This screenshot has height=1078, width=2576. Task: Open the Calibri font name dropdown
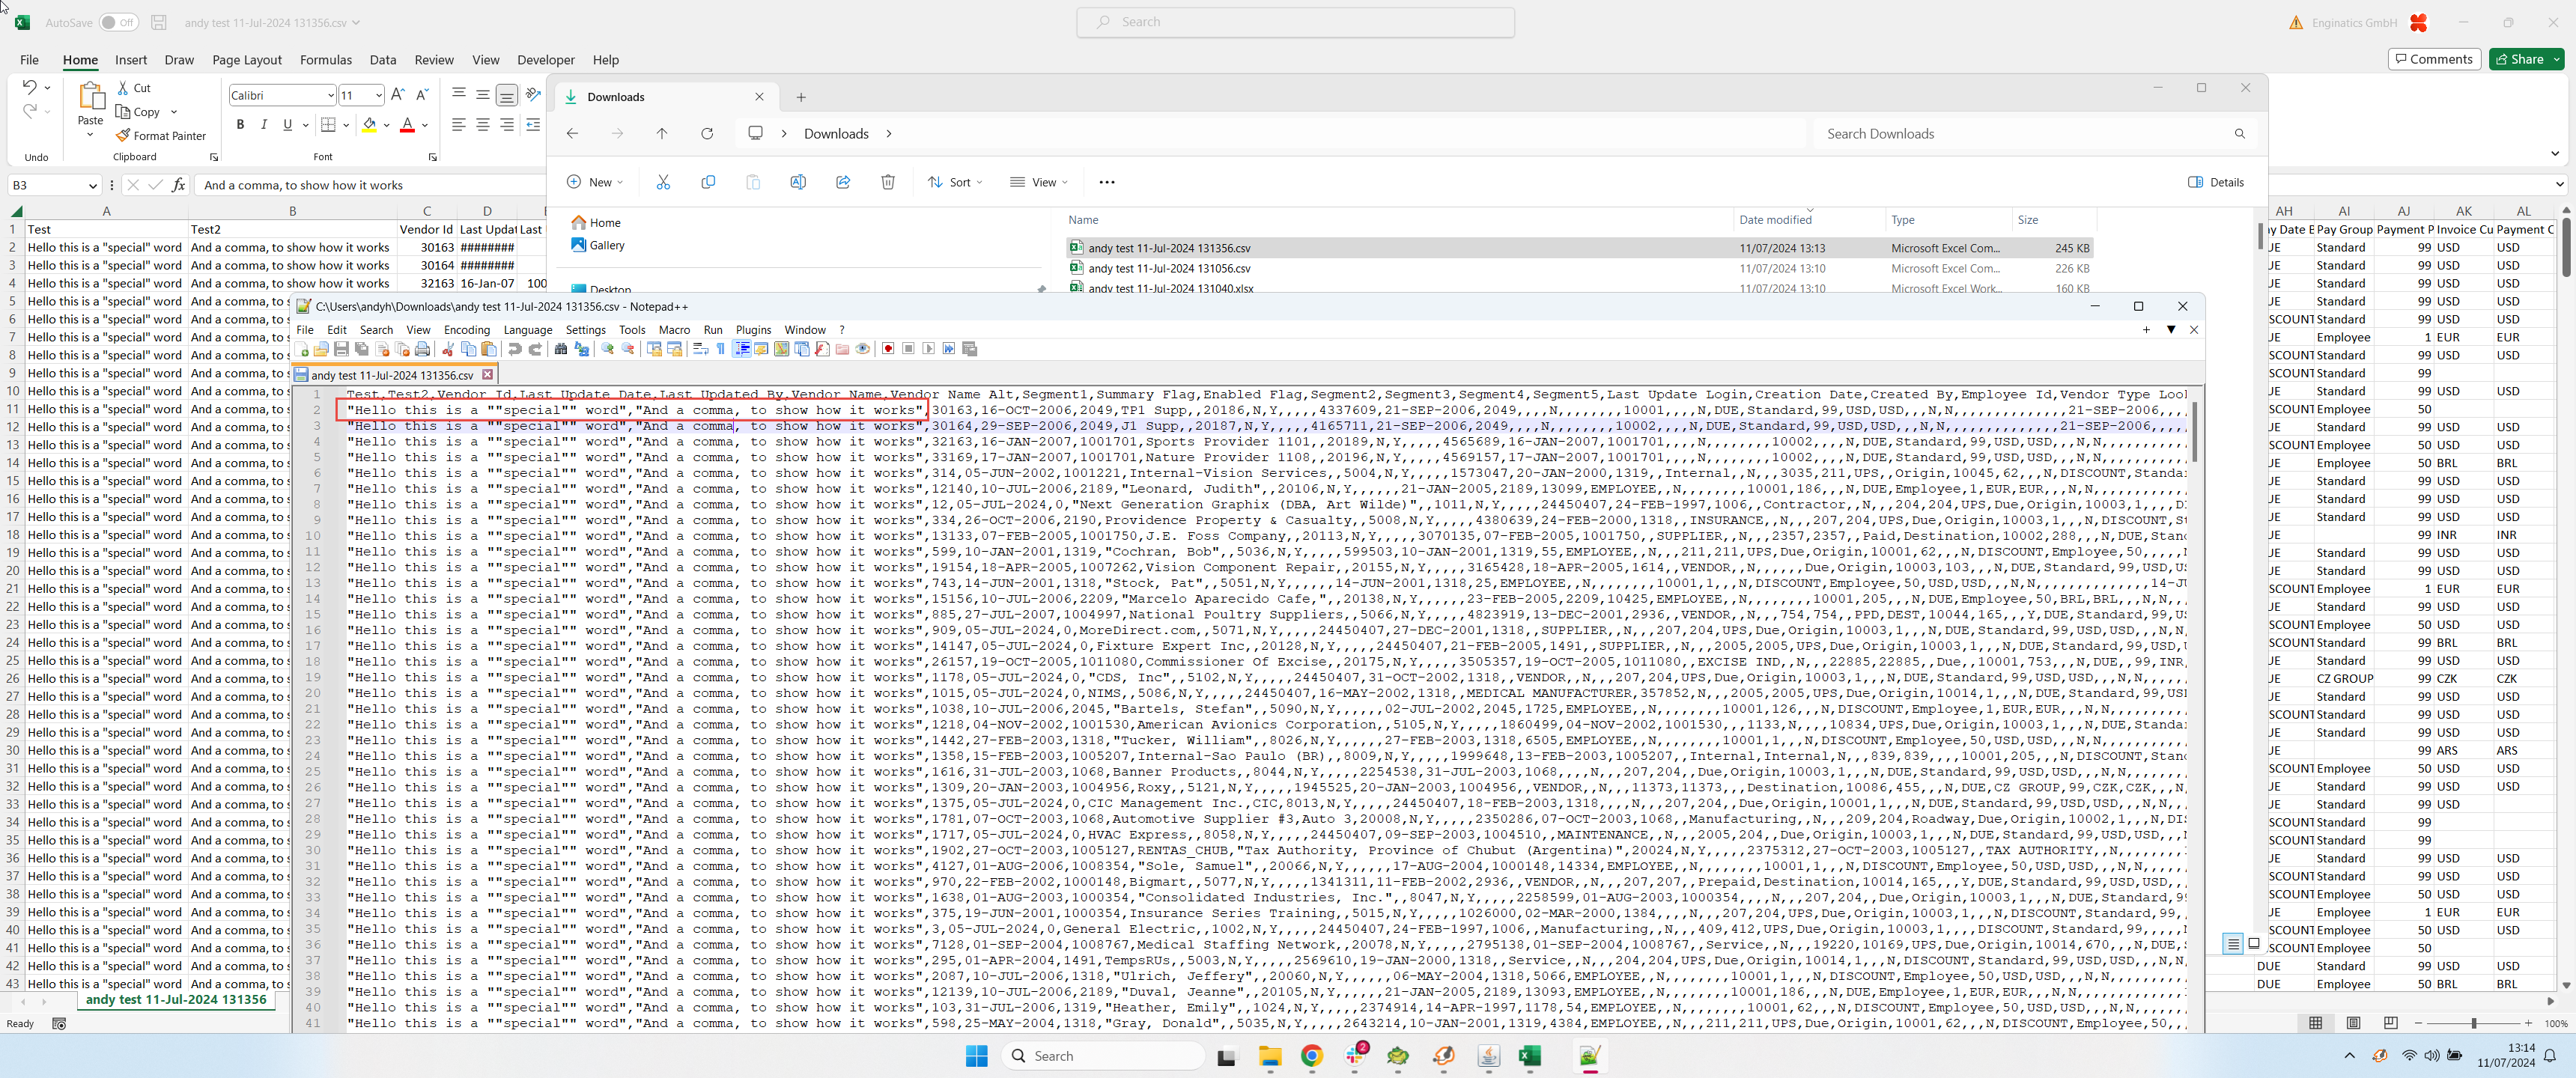[x=330, y=95]
